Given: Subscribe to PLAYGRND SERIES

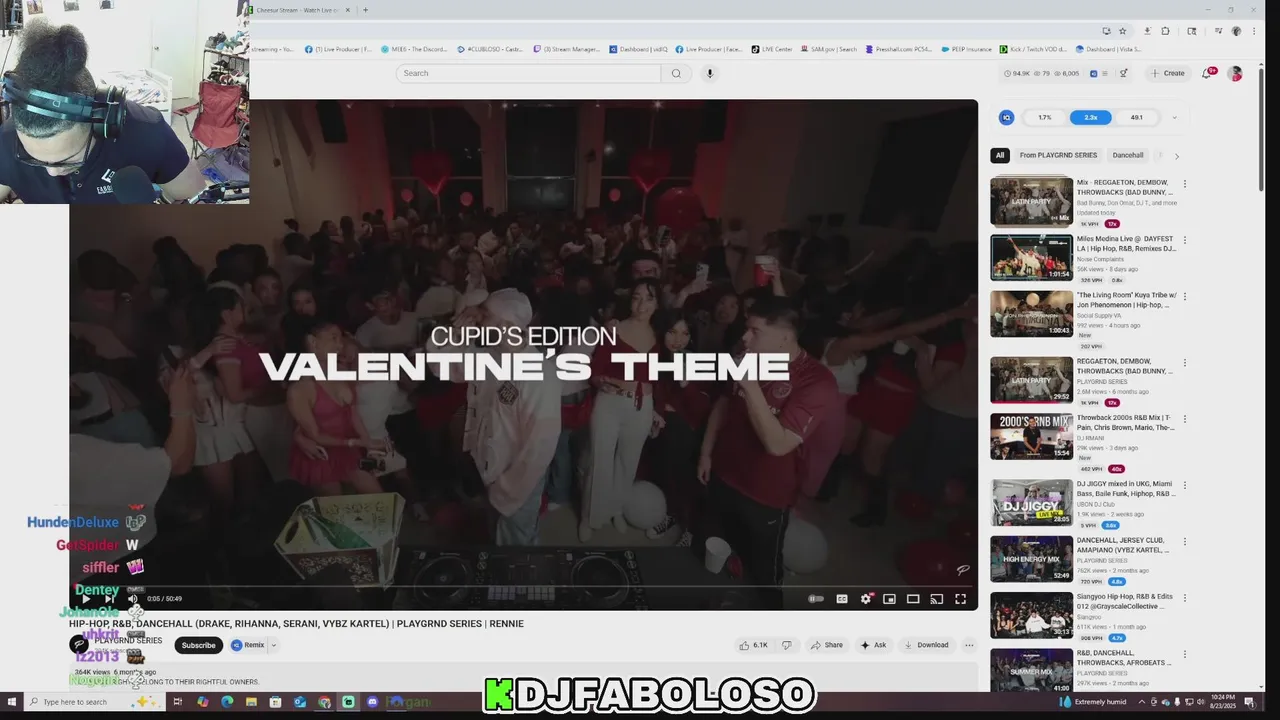Looking at the screenshot, I should pos(198,645).
